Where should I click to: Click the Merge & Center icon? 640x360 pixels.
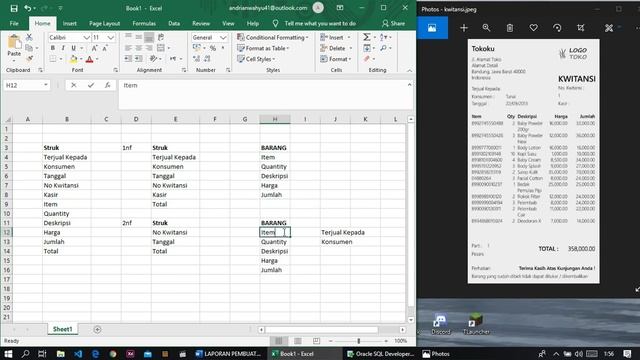click(x=161, y=48)
